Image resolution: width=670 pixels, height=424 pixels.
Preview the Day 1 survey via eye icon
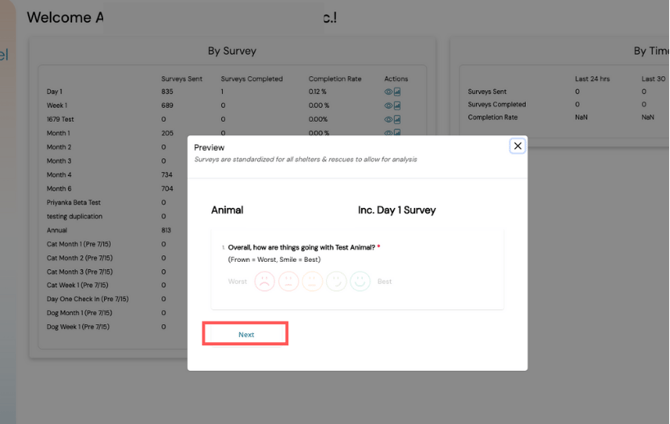tap(389, 92)
